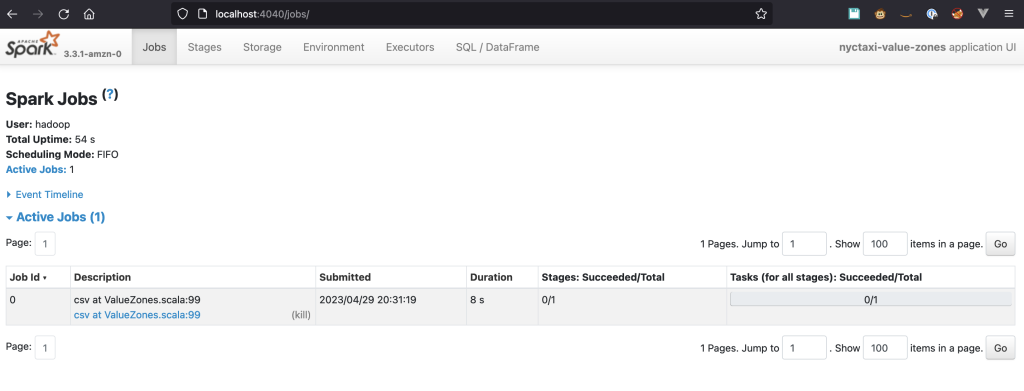Open the monkey face extension icon
The height and width of the screenshot is (391, 1024).
click(880, 14)
